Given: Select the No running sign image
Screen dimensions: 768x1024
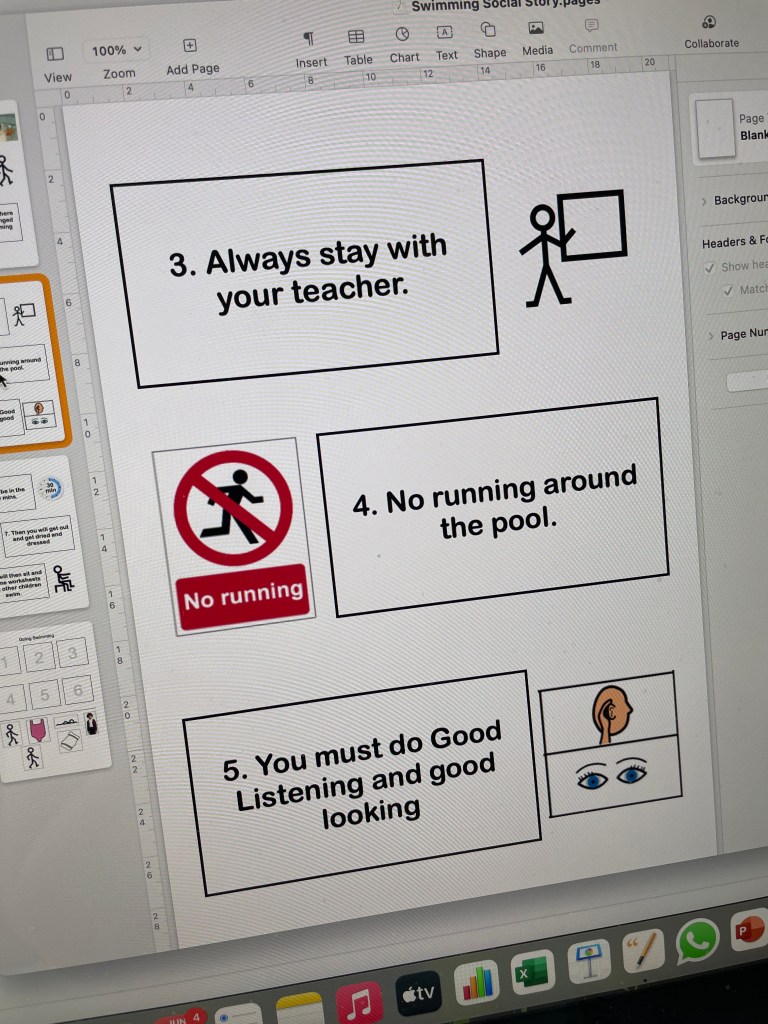Looking at the screenshot, I should coord(234,535).
